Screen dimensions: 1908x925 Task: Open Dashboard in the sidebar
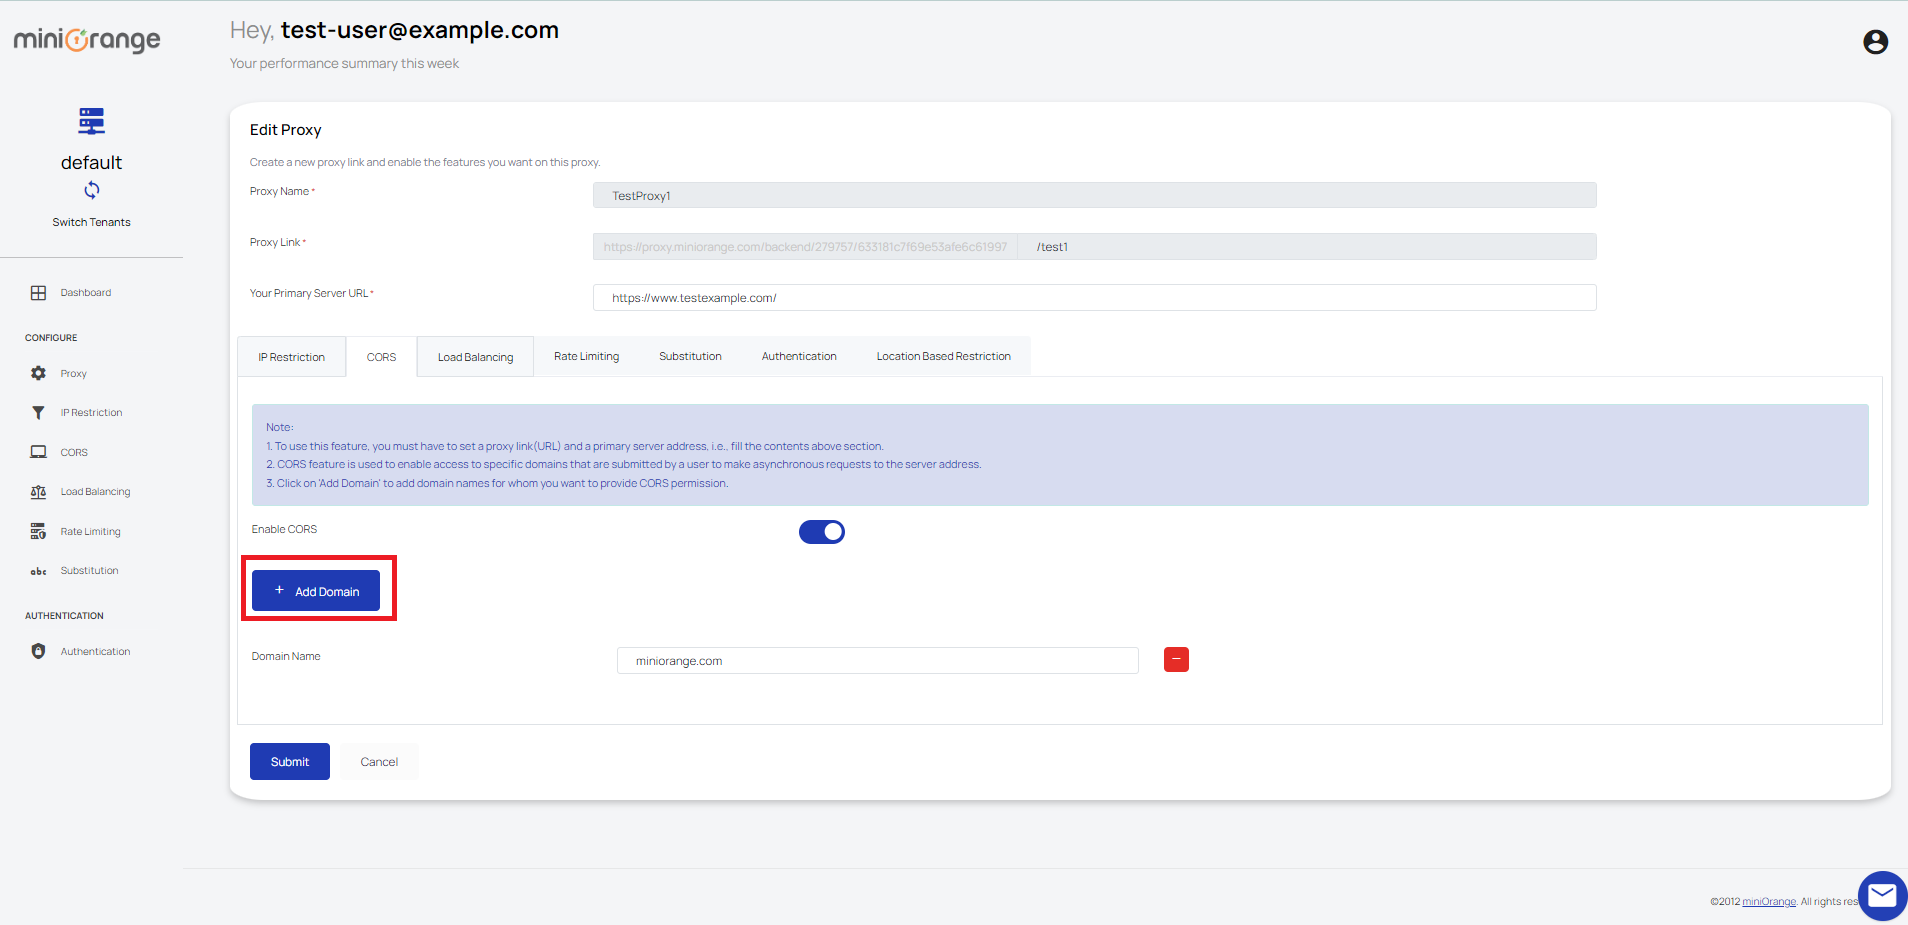[86, 293]
